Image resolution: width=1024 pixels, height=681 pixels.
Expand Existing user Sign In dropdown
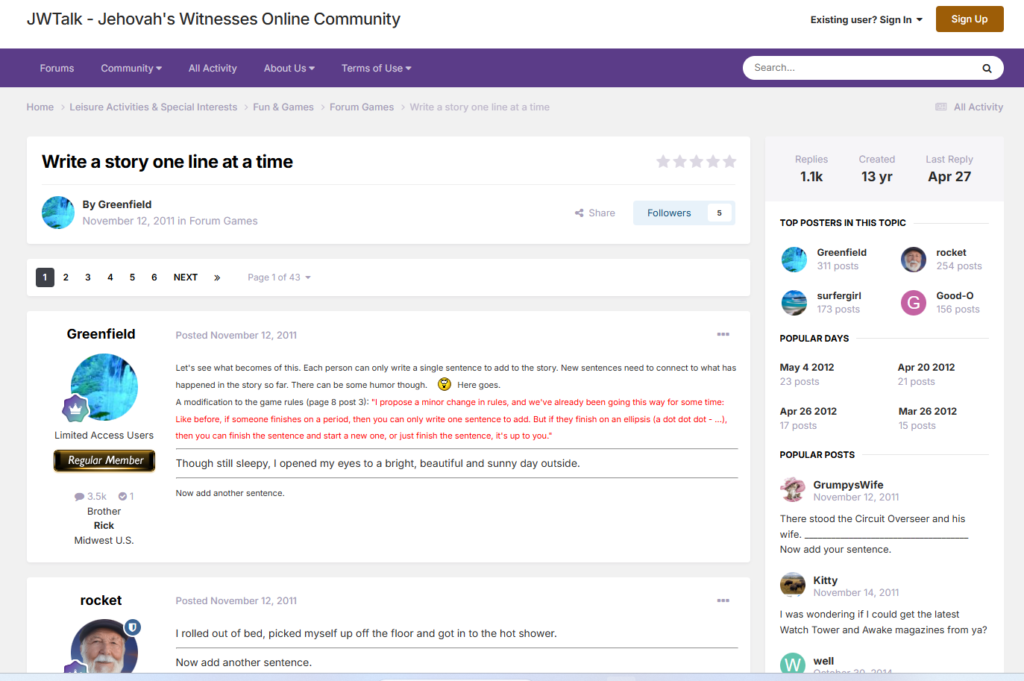[866, 19]
